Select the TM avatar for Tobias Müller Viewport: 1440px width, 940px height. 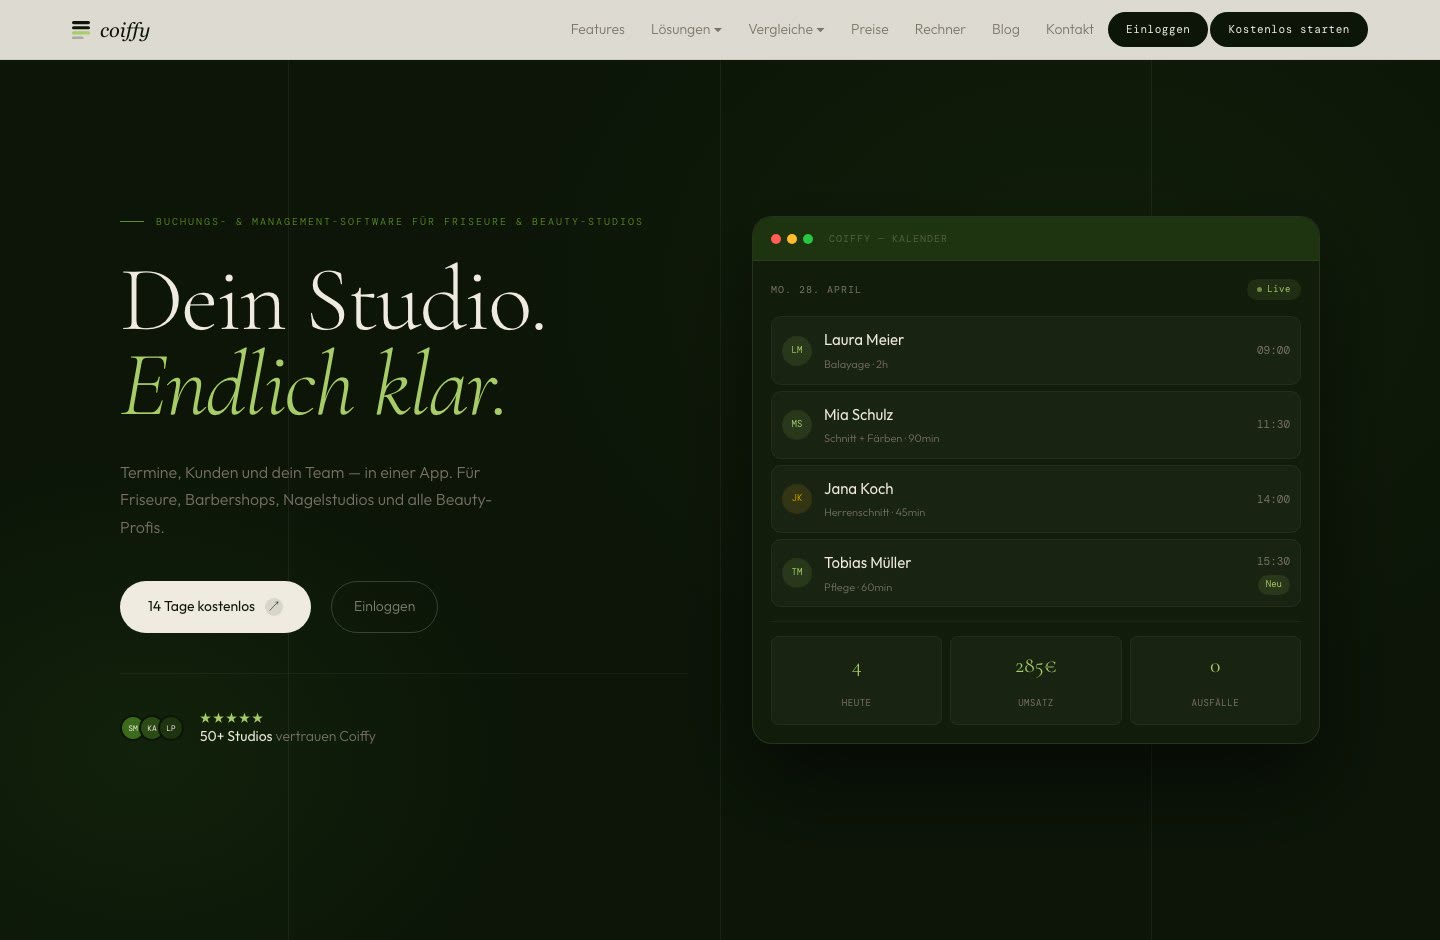click(x=797, y=572)
